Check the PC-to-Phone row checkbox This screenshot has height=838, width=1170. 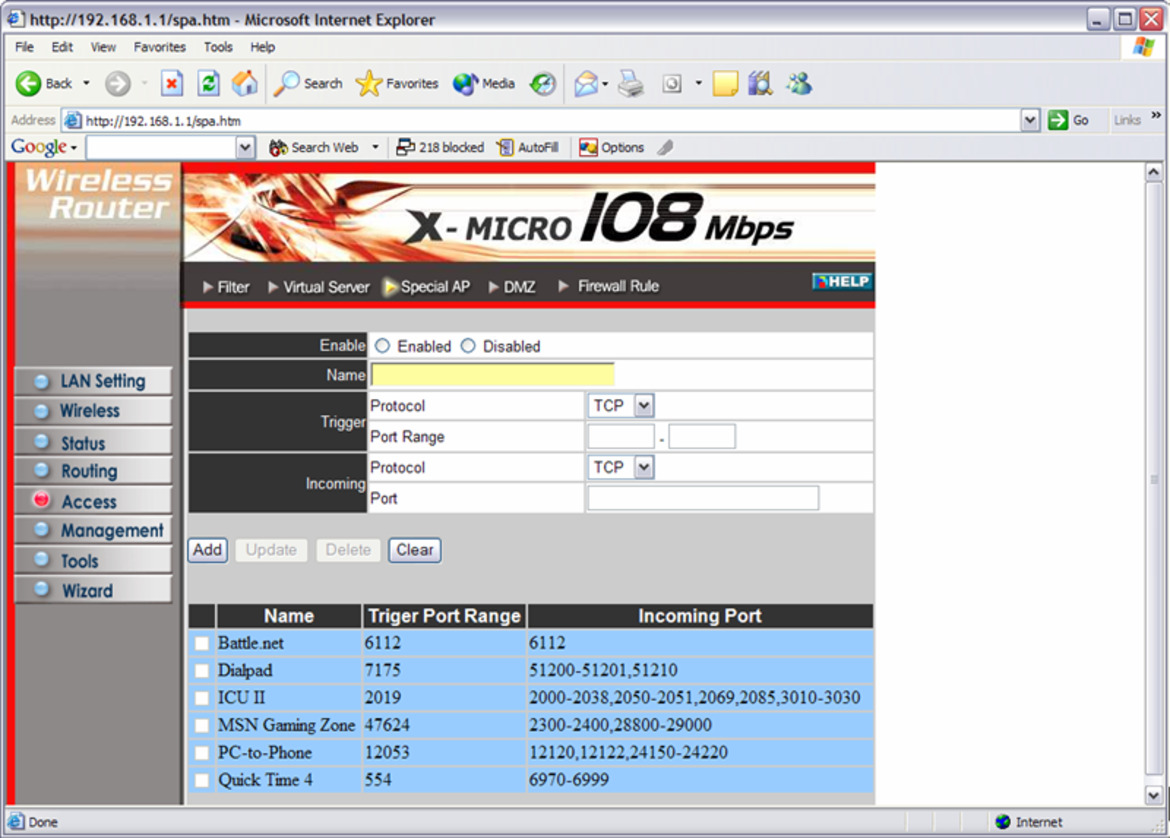pyautogui.click(x=201, y=753)
